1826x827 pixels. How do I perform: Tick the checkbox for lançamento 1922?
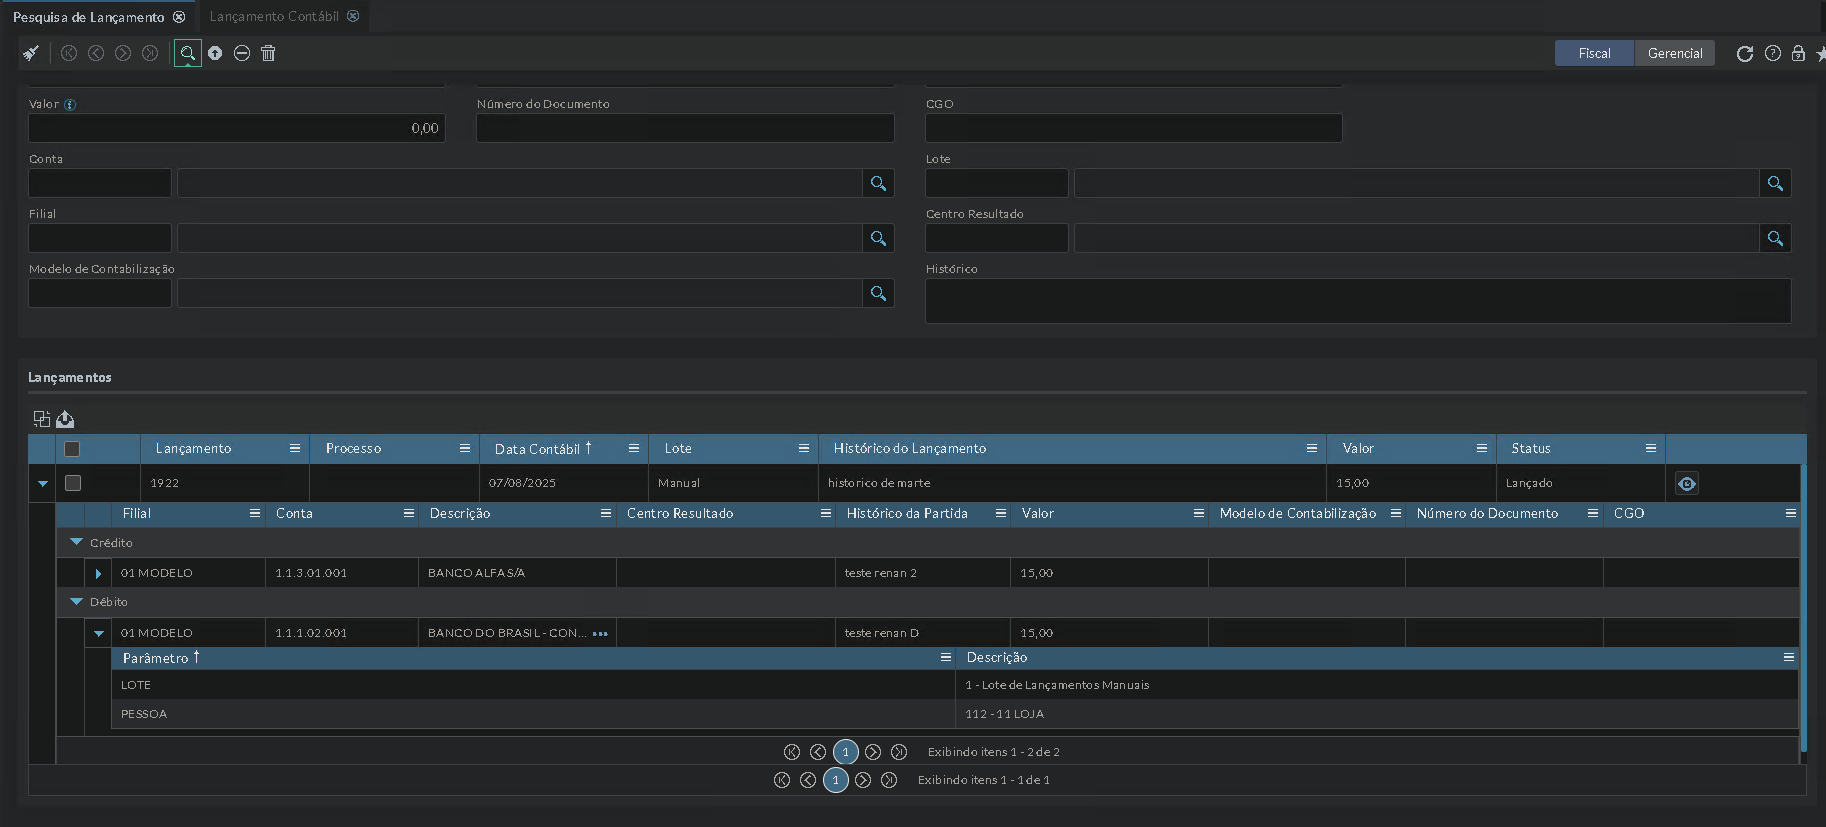click(x=72, y=483)
